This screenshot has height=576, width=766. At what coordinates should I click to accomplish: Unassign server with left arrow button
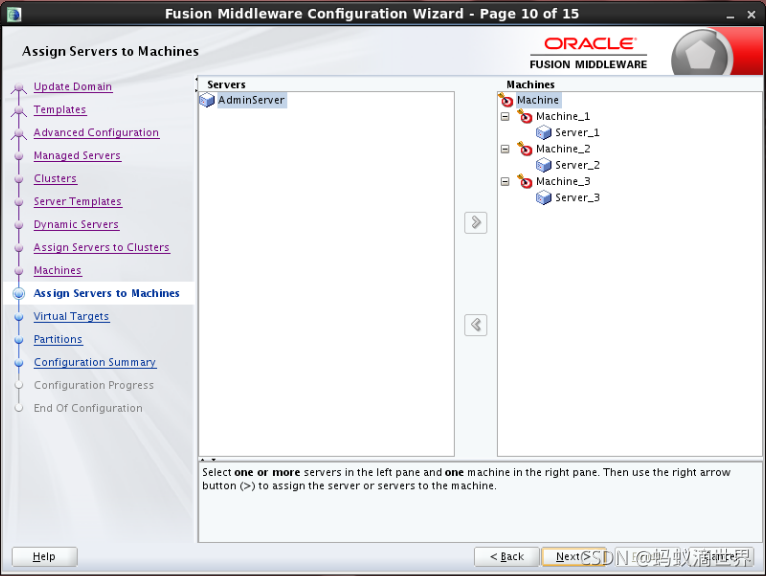coord(476,325)
